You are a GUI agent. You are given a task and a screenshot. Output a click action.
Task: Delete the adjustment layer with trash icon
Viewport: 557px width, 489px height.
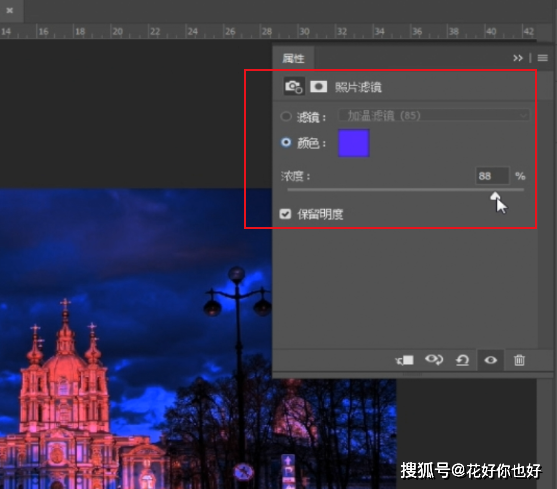pos(519,360)
